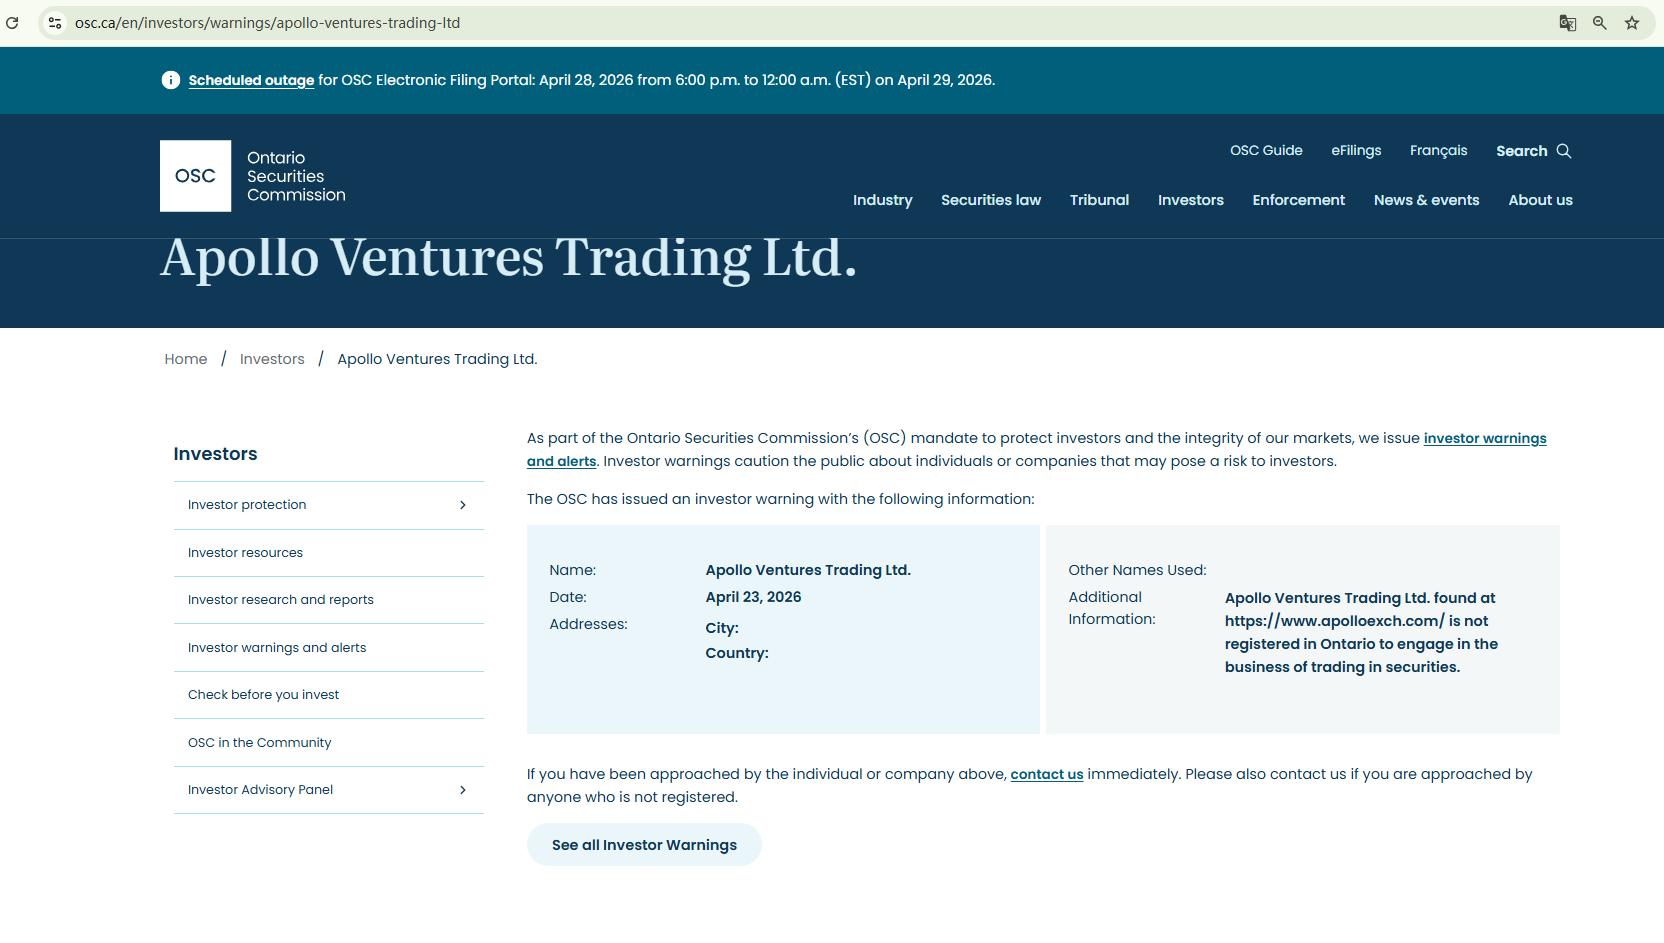Click the Home breadcrumb

coord(186,359)
